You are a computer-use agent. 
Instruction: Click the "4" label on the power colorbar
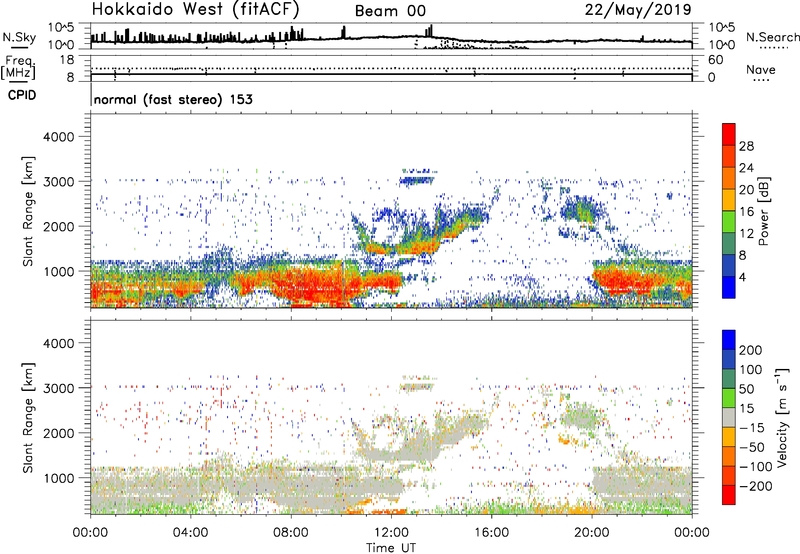click(x=742, y=277)
